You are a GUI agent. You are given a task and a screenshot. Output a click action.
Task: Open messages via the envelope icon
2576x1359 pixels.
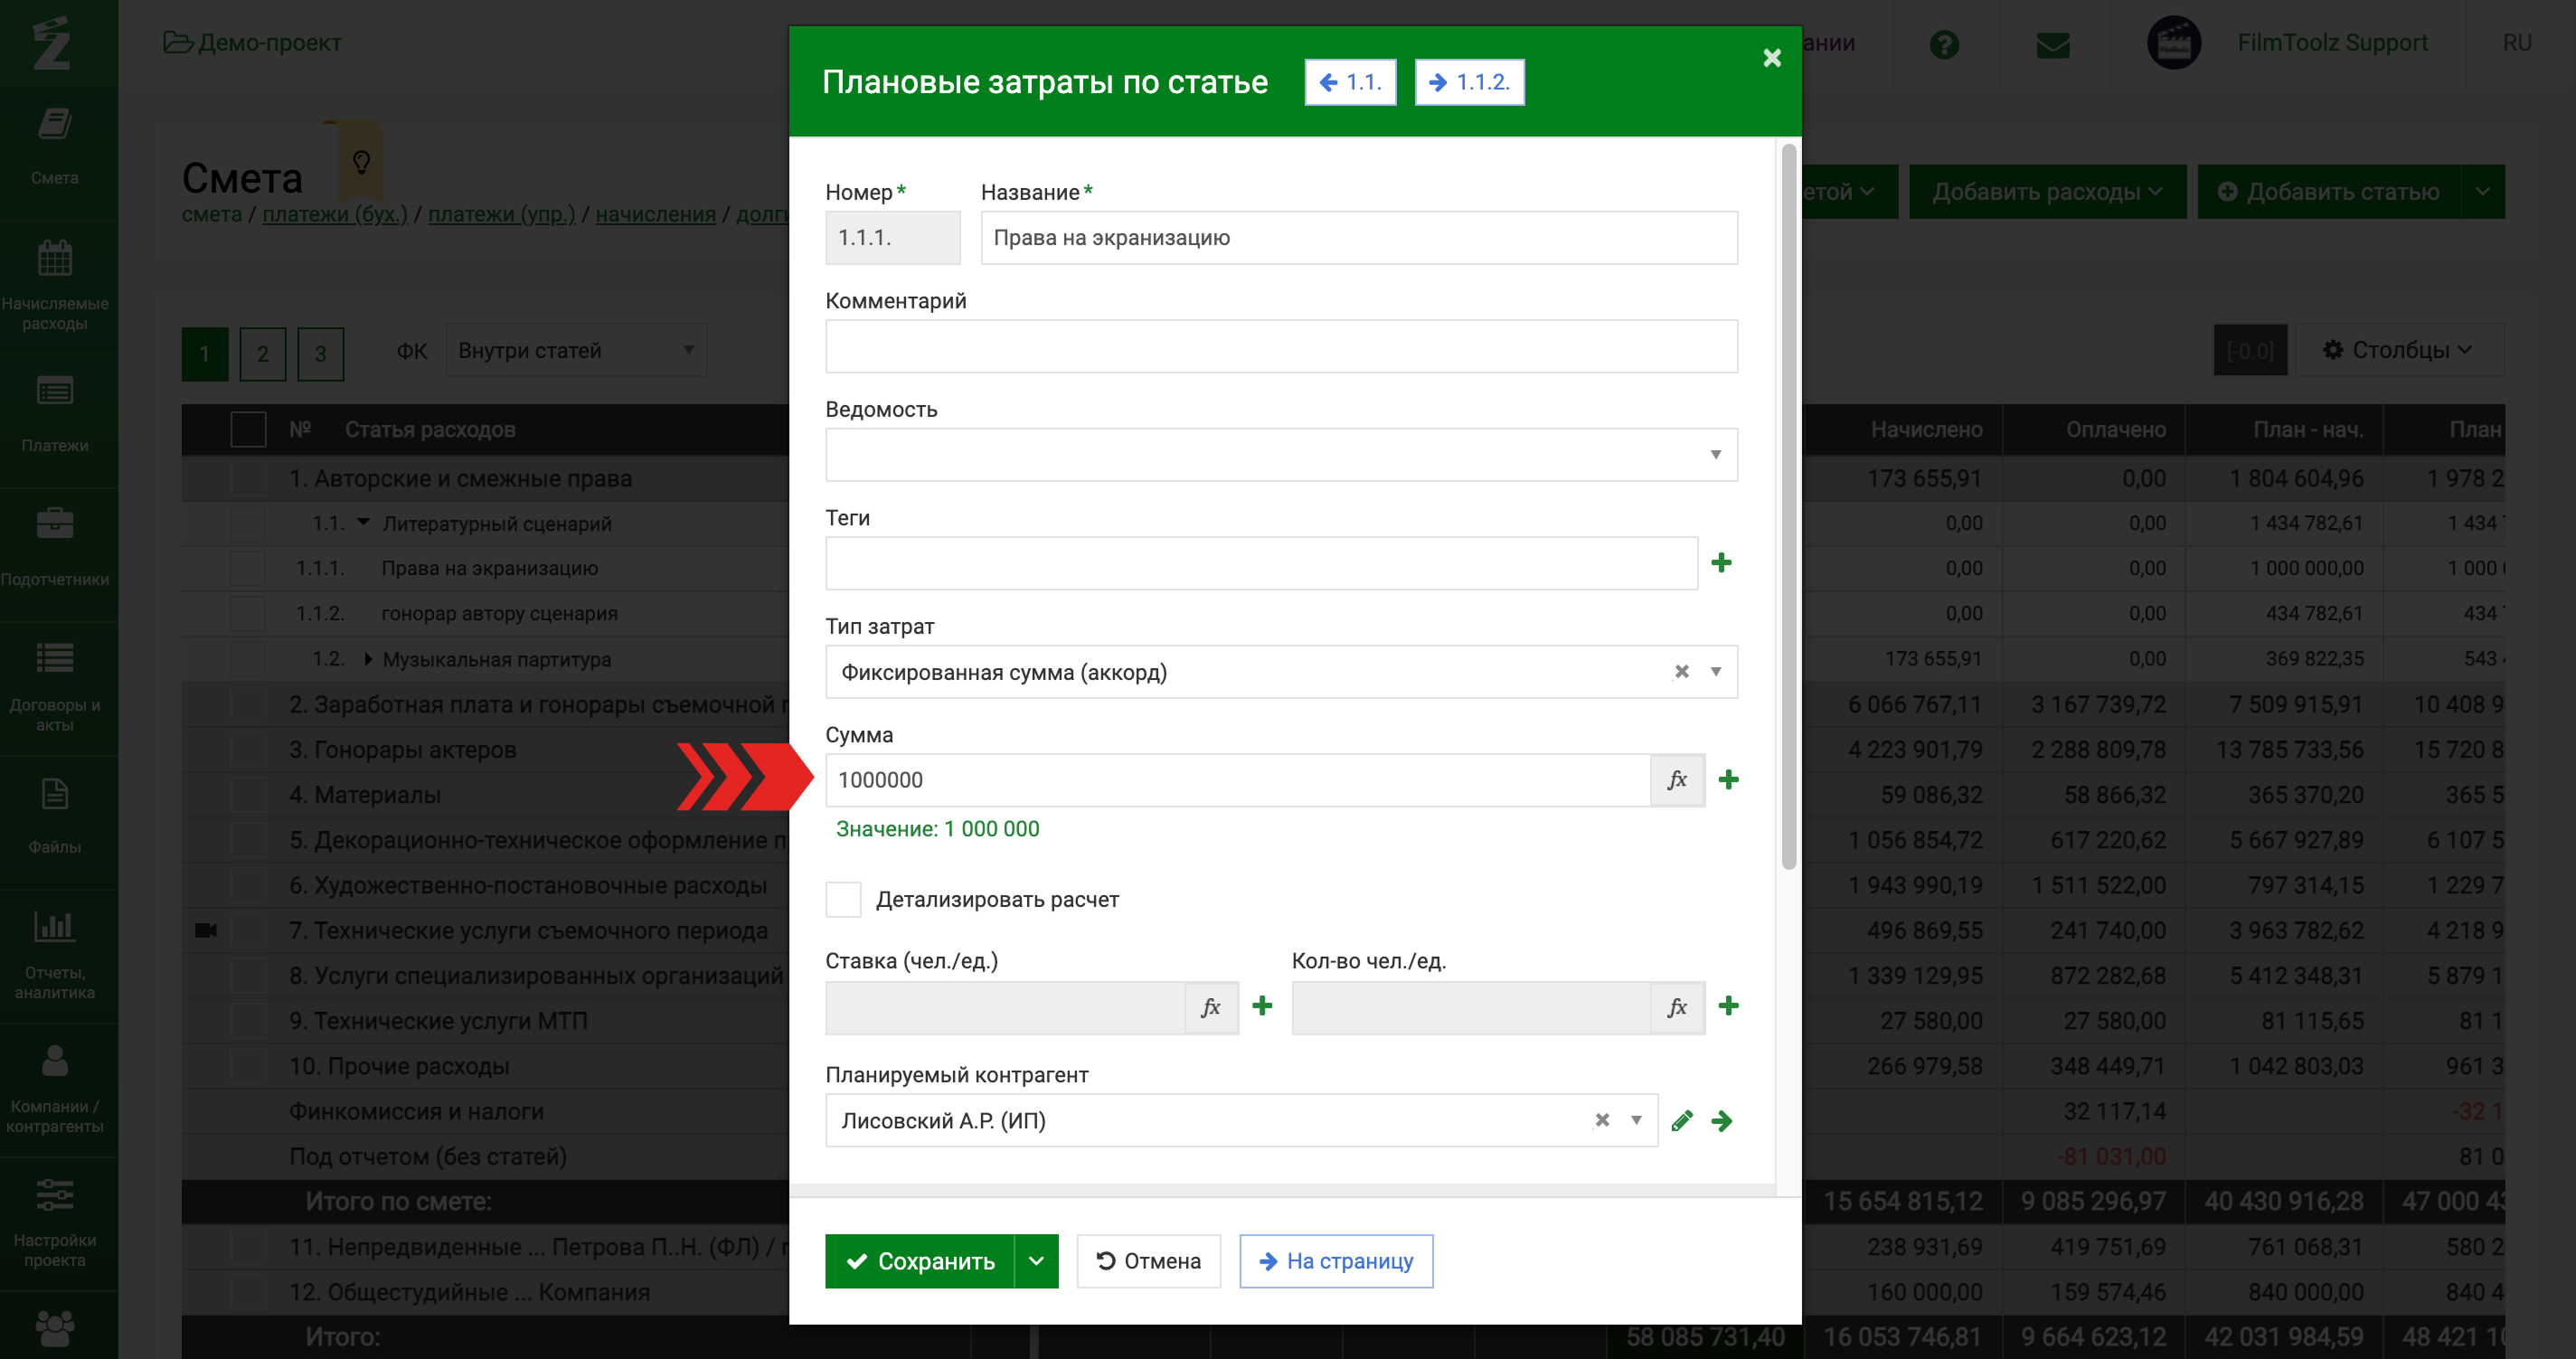(2053, 44)
